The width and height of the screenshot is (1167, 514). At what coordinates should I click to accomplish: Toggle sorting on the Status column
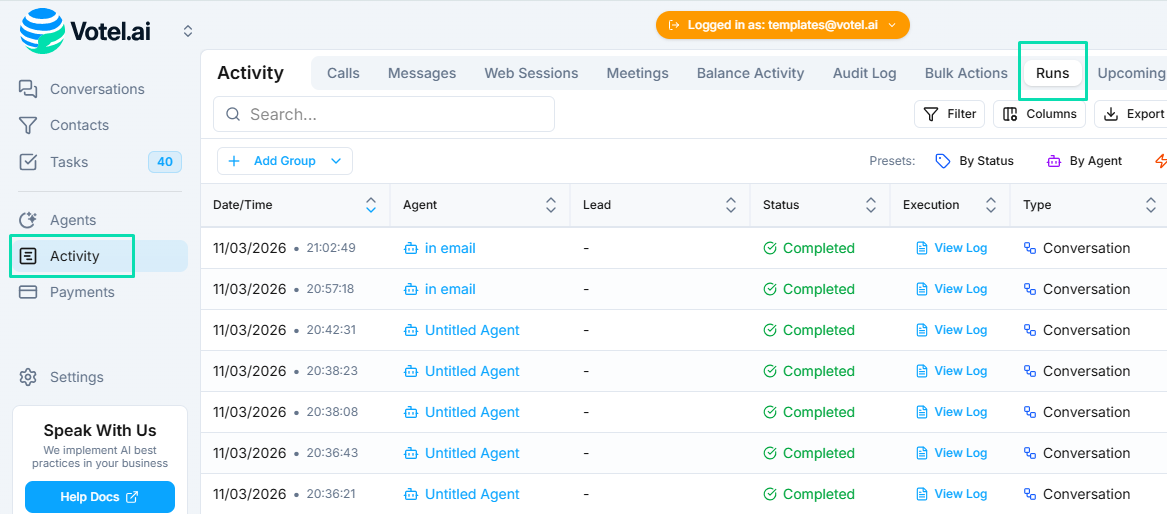coord(871,205)
